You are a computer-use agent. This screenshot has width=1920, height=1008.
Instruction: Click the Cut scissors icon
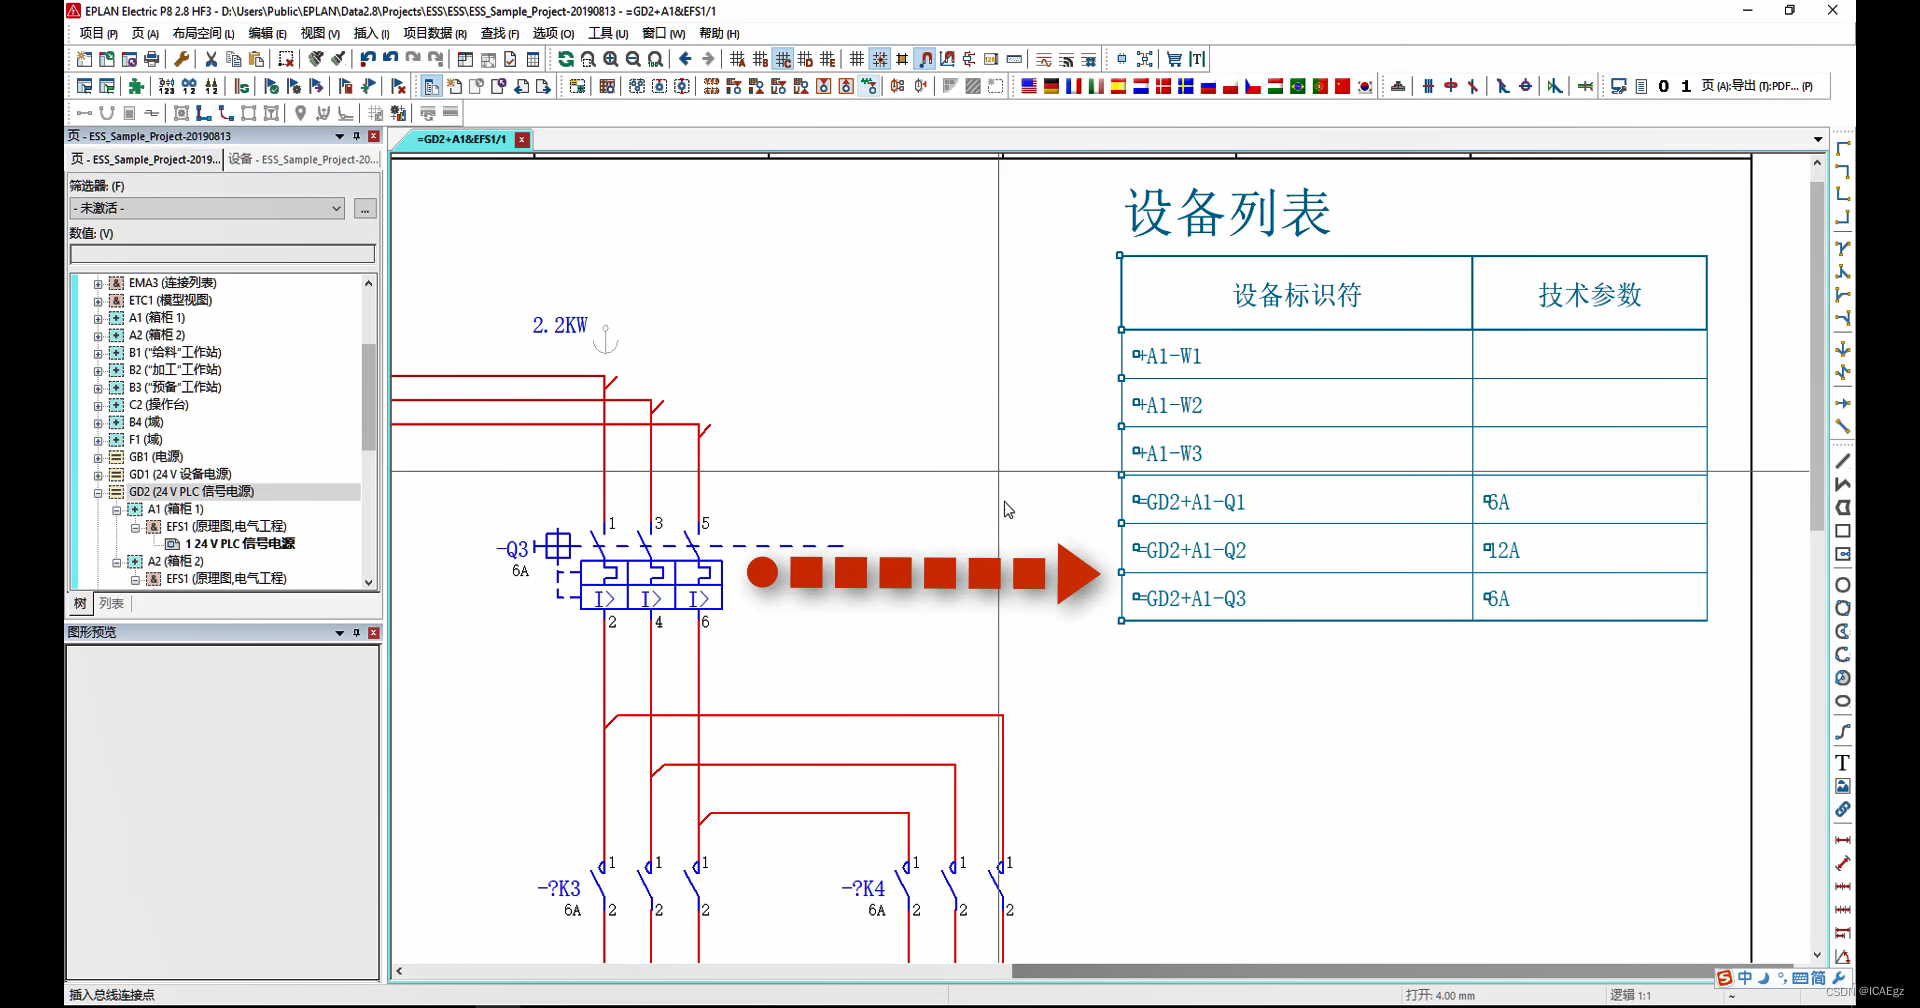[211, 60]
